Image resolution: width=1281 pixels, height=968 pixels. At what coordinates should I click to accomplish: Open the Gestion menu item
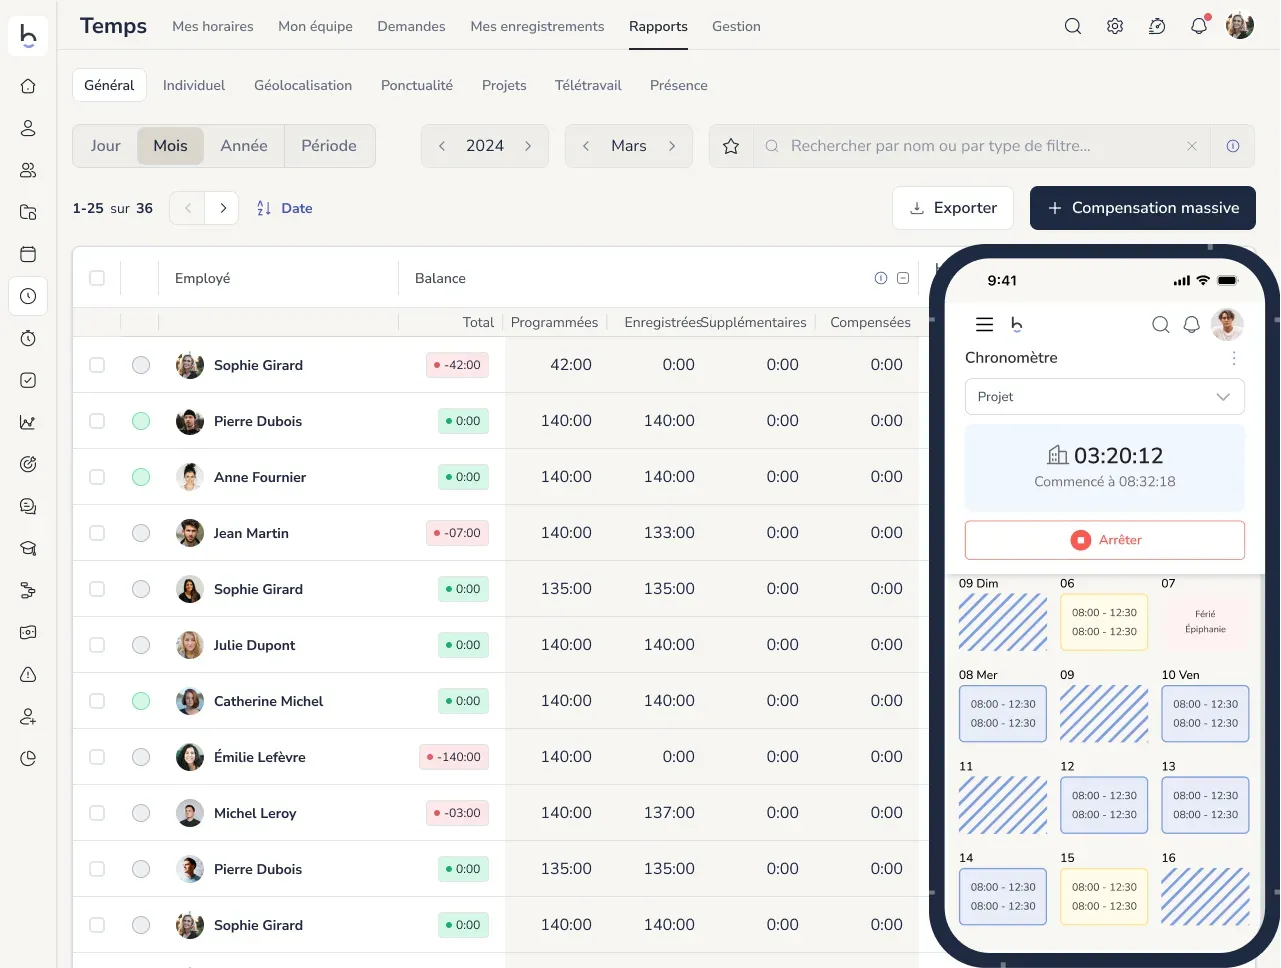736,26
